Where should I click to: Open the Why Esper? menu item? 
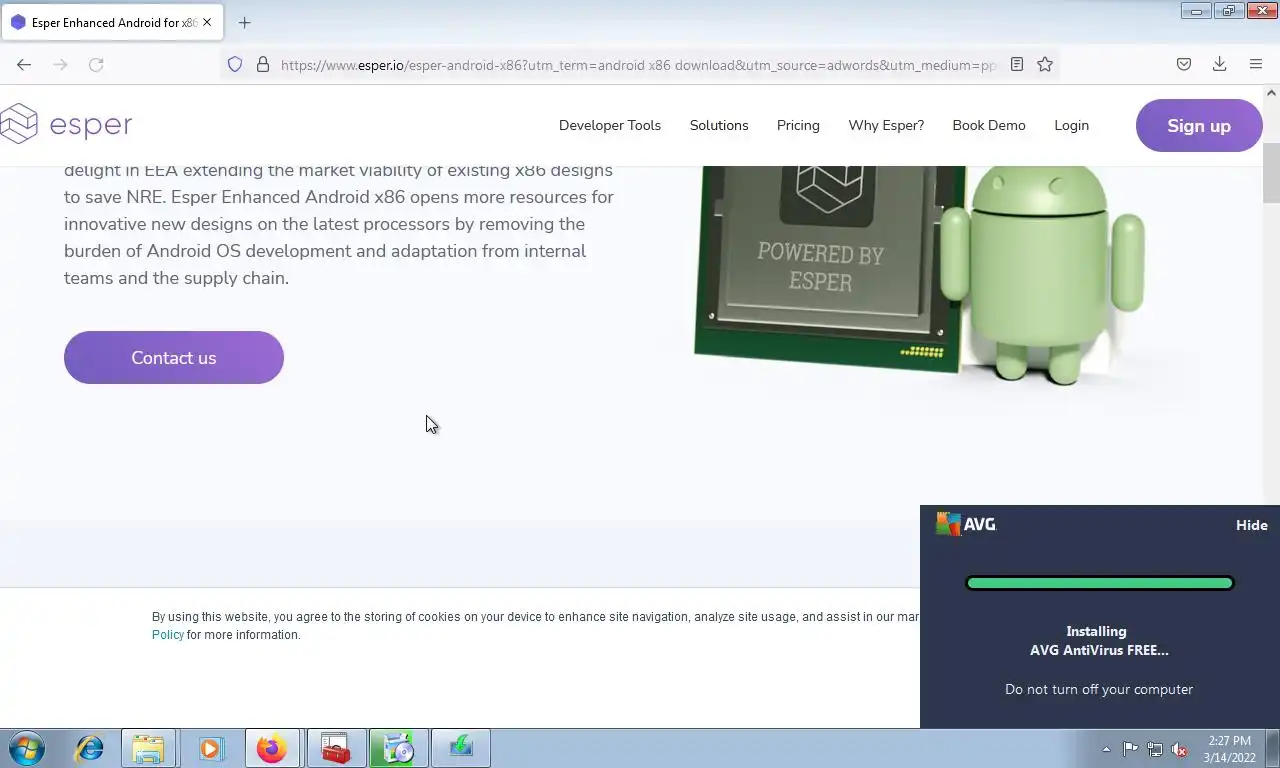[x=886, y=125]
